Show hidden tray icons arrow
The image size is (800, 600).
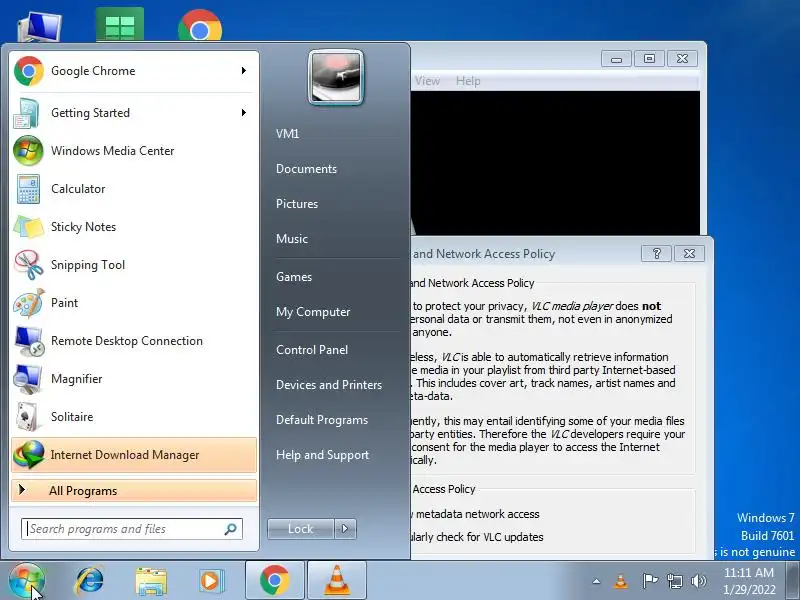[x=596, y=581]
